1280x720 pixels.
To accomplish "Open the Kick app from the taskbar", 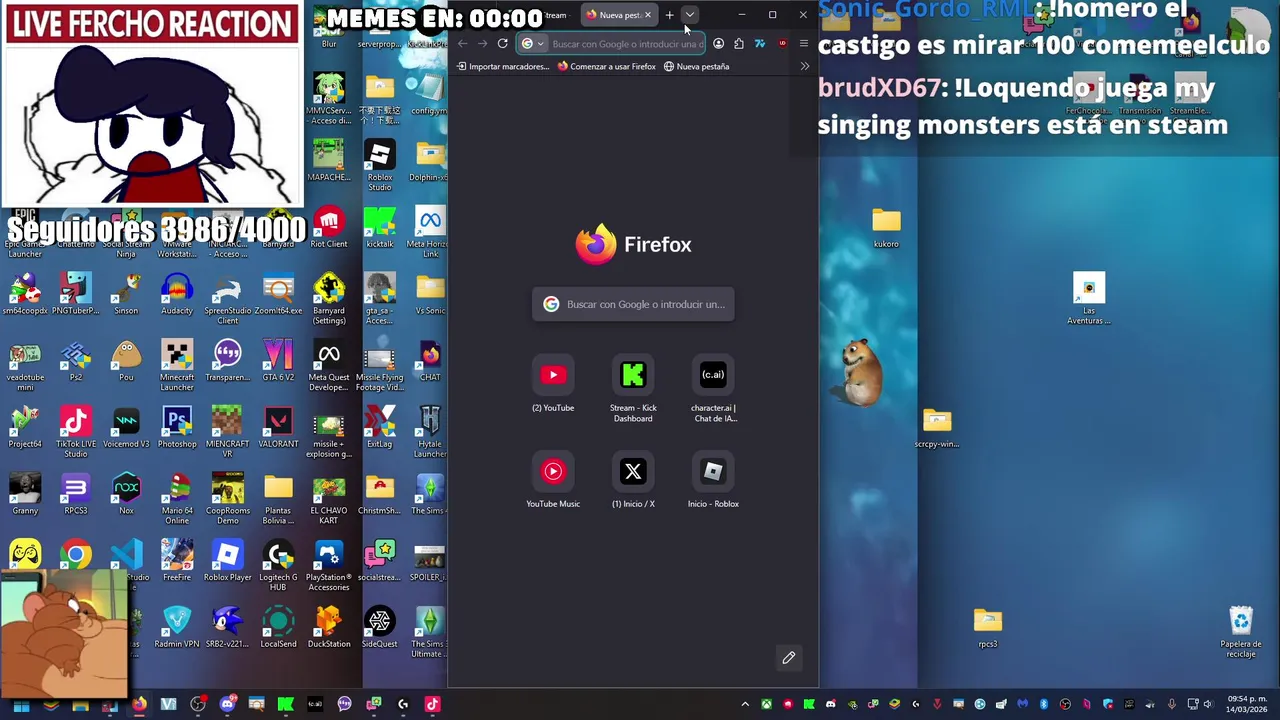I will [x=285, y=704].
